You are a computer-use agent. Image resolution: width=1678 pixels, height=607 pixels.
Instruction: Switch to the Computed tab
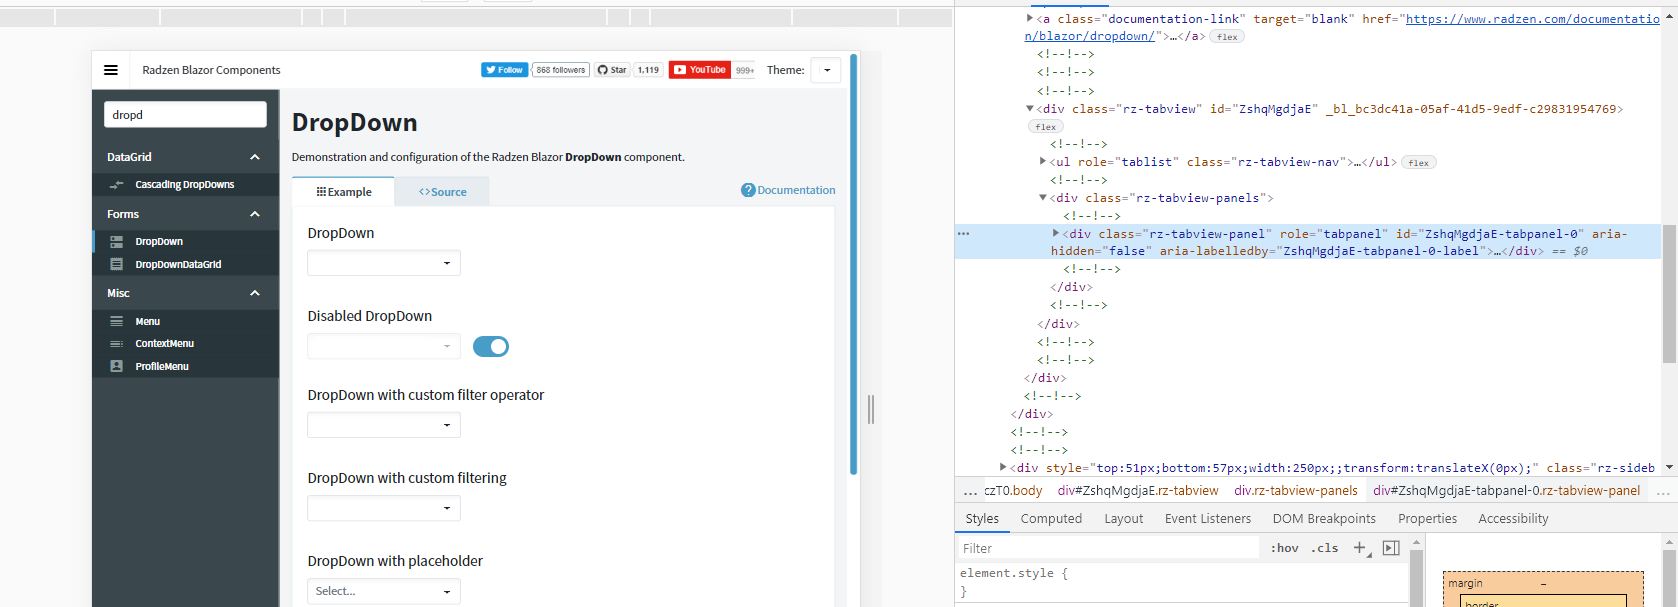pos(1051,519)
